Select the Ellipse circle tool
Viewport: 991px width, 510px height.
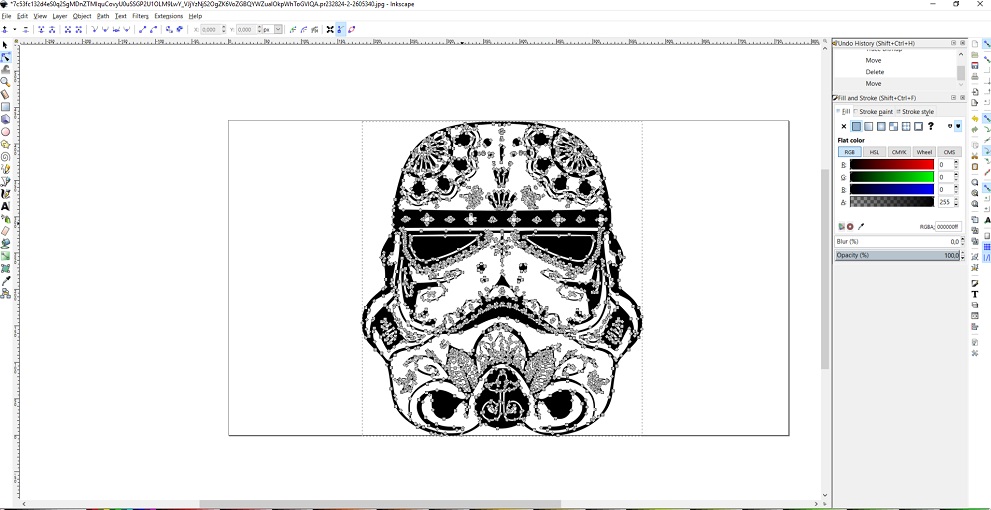pos(5,132)
